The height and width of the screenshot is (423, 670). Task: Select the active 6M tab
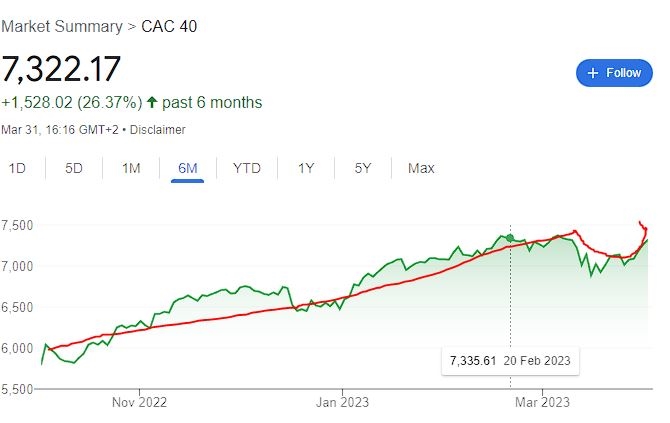click(x=187, y=168)
